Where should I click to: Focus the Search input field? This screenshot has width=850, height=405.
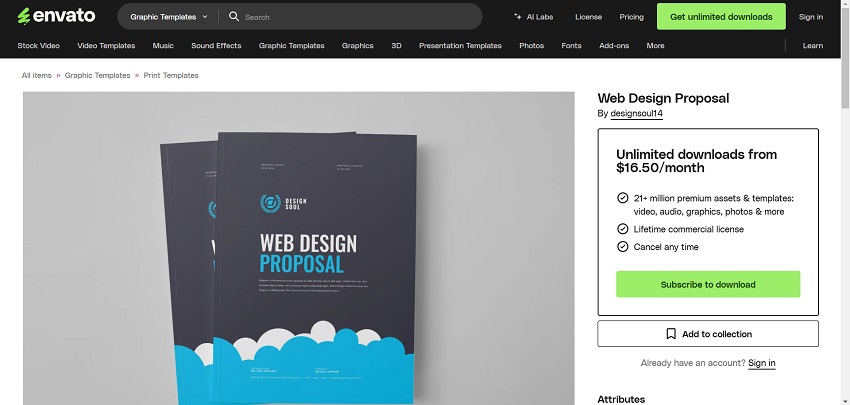[360, 17]
